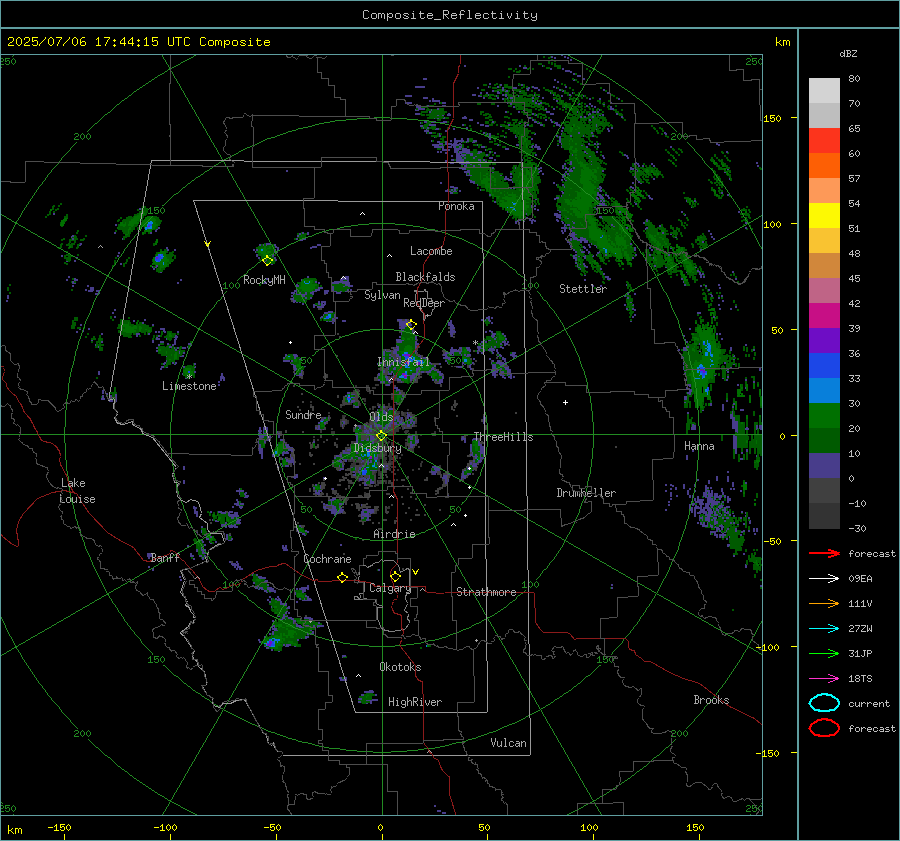Click the Blackfalds town label
This screenshot has width=900, height=841.
[425, 277]
